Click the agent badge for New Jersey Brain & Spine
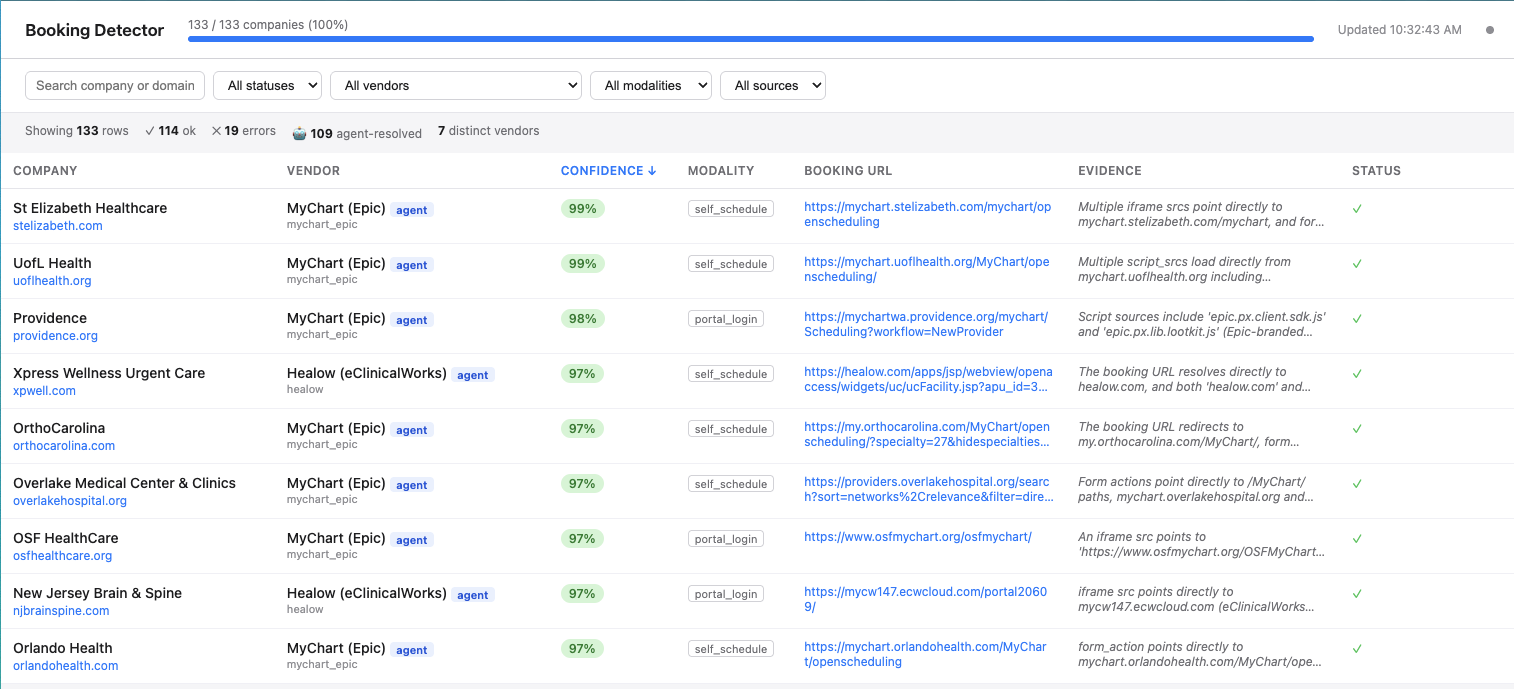 click(x=473, y=595)
